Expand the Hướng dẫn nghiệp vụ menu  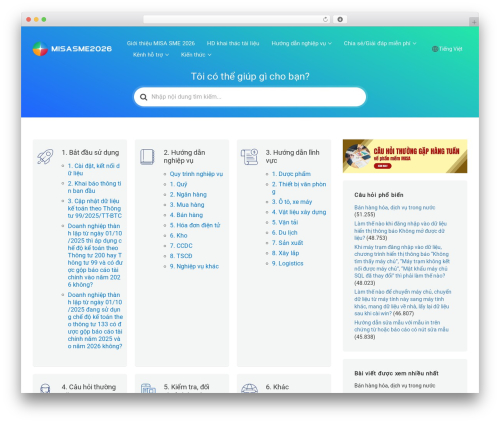301,43
